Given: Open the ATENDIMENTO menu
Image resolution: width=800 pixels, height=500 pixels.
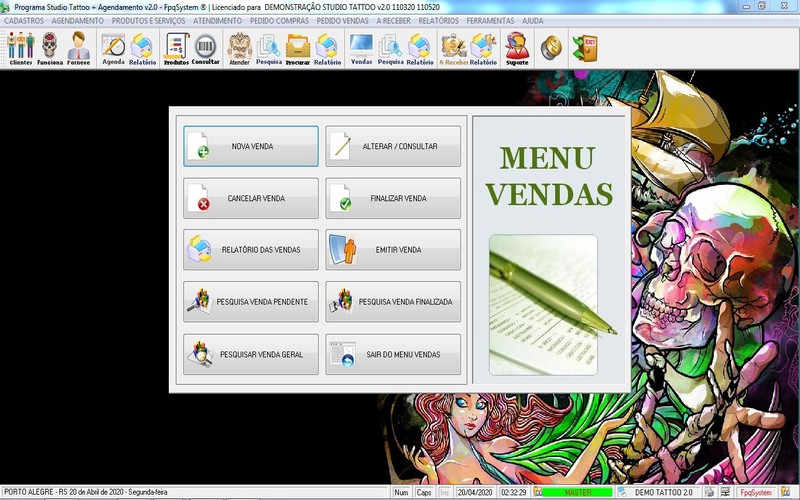Looking at the screenshot, I should pos(217,21).
